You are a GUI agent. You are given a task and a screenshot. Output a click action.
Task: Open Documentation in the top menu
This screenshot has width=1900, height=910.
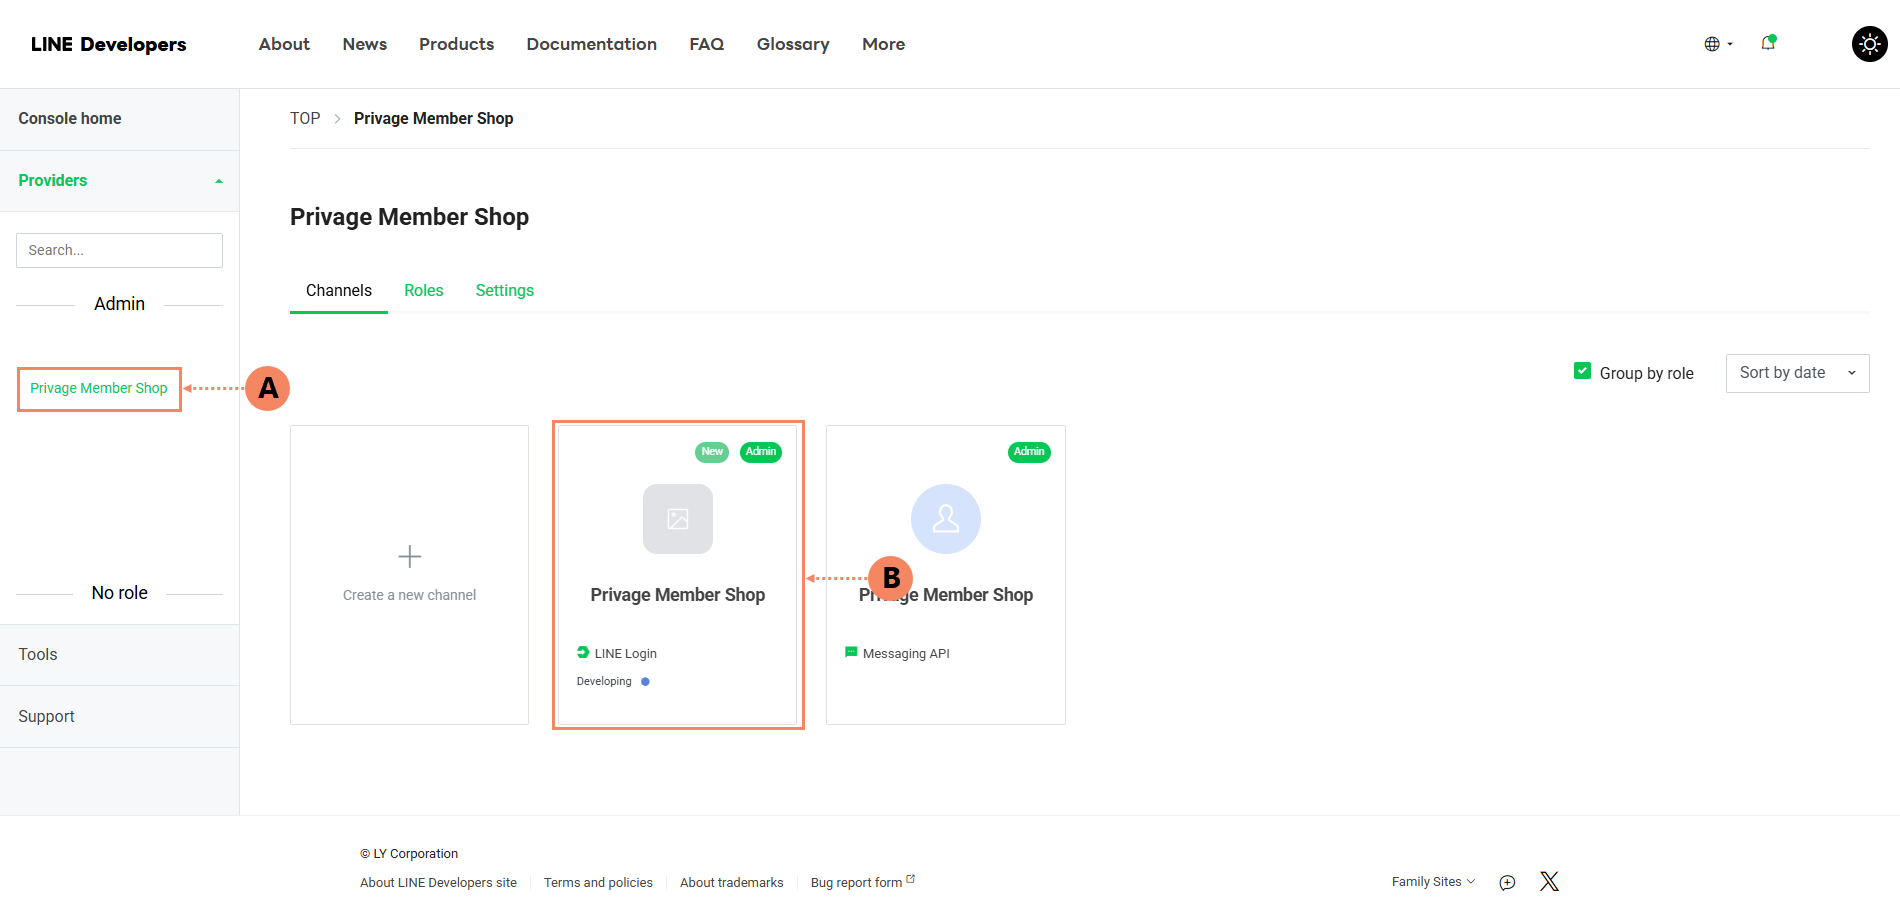[x=591, y=44]
